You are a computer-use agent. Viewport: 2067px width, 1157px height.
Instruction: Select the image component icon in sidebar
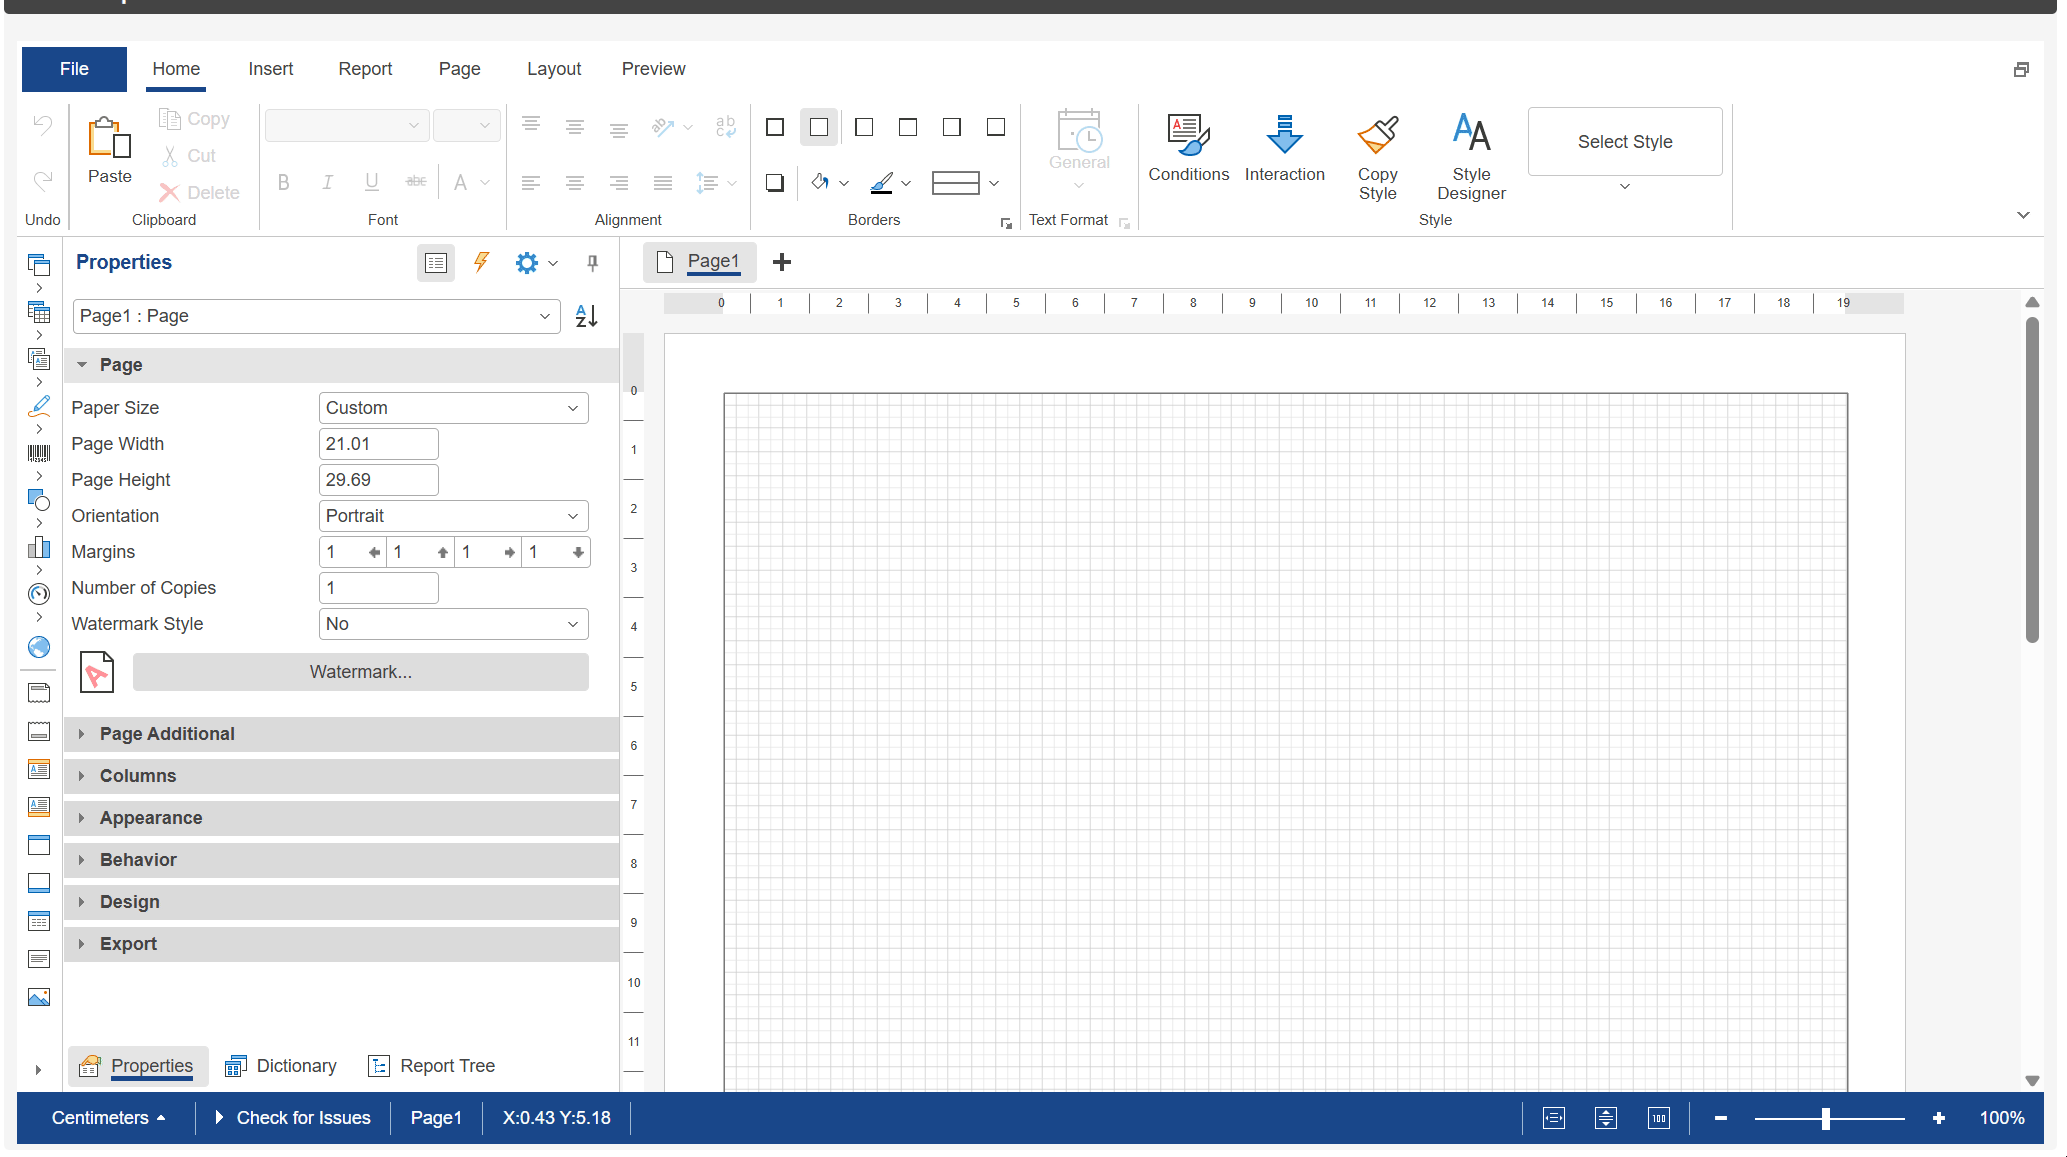(39, 997)
